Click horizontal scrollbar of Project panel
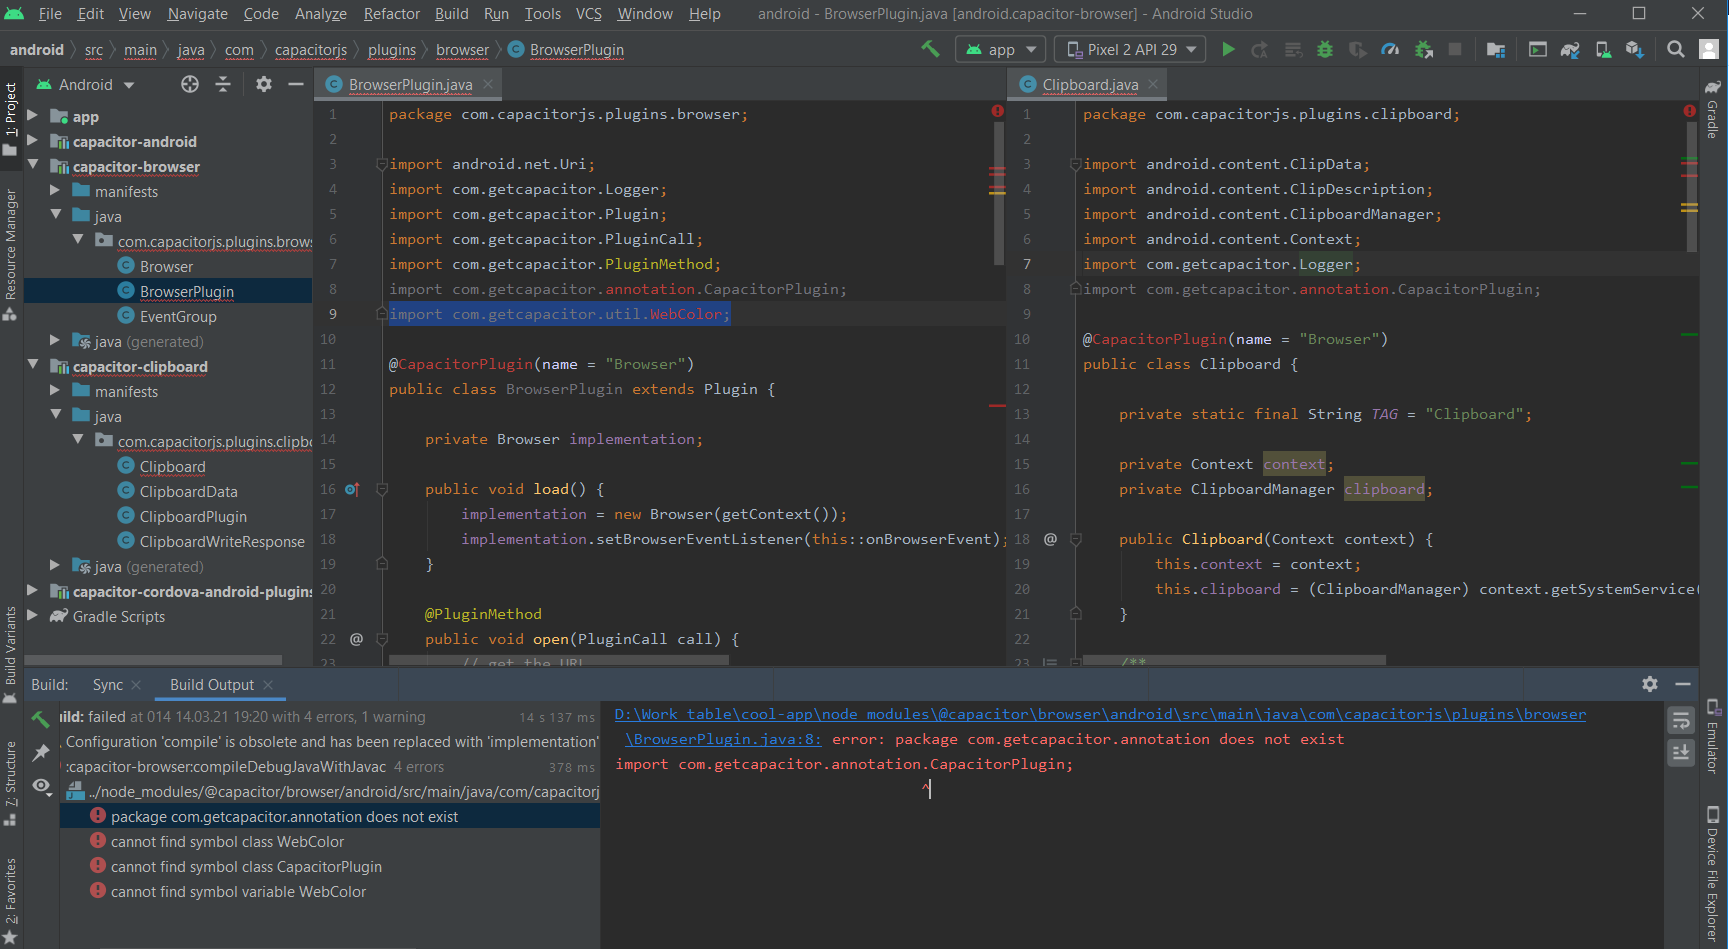This screenshot has width=1729, height=949. 153,660
